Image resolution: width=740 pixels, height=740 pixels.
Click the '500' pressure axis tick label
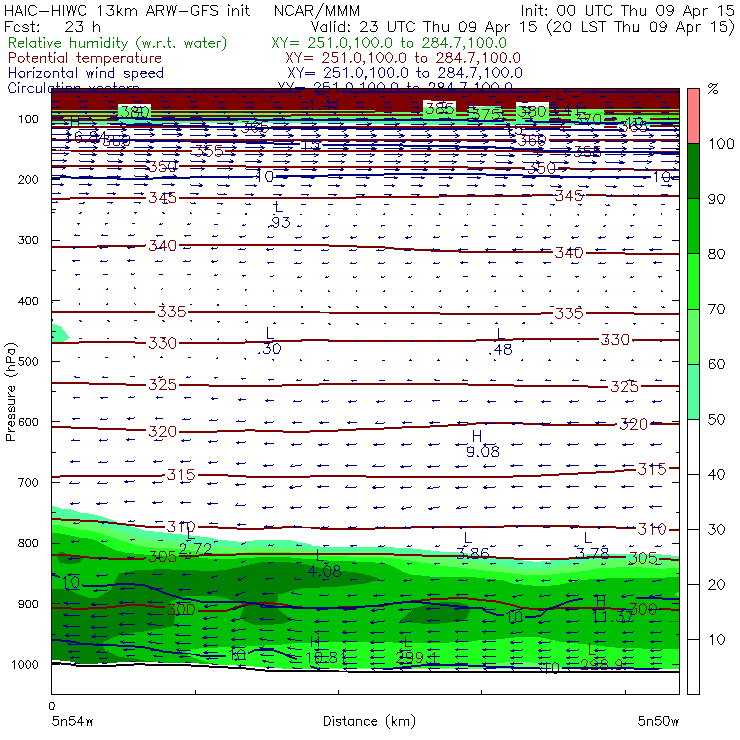(x=28, y=362)
